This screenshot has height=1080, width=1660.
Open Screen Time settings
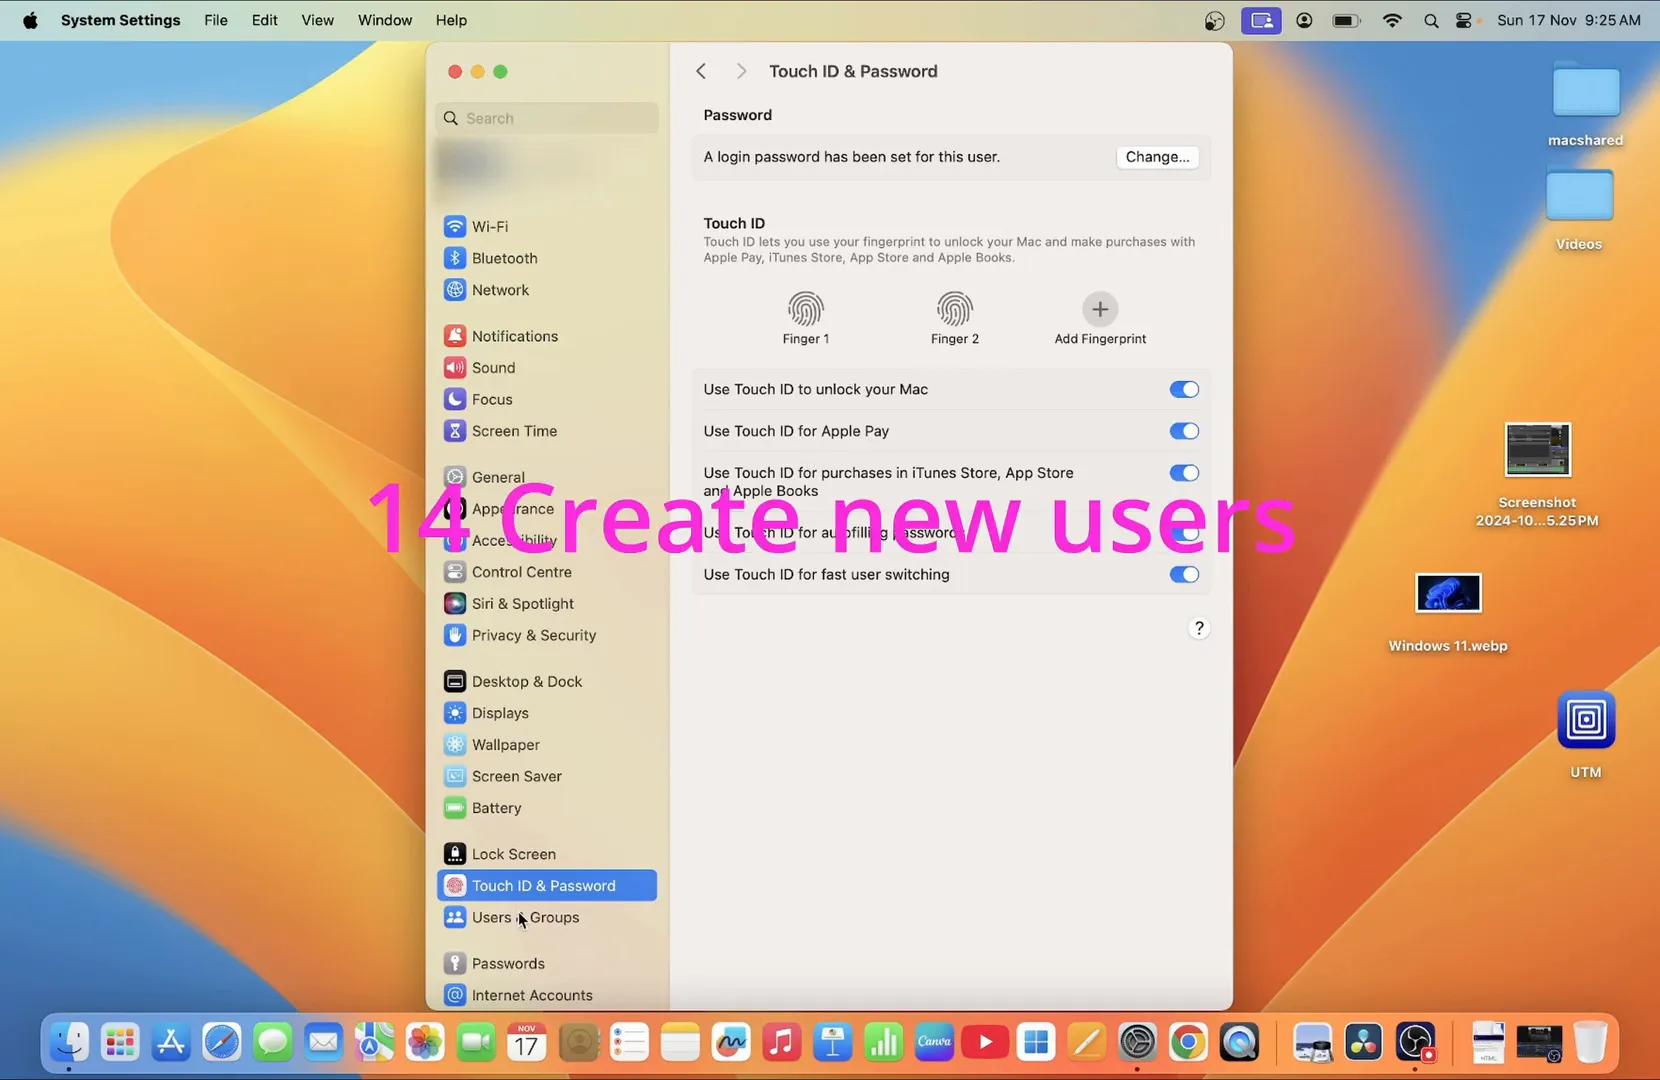[546, 431]
